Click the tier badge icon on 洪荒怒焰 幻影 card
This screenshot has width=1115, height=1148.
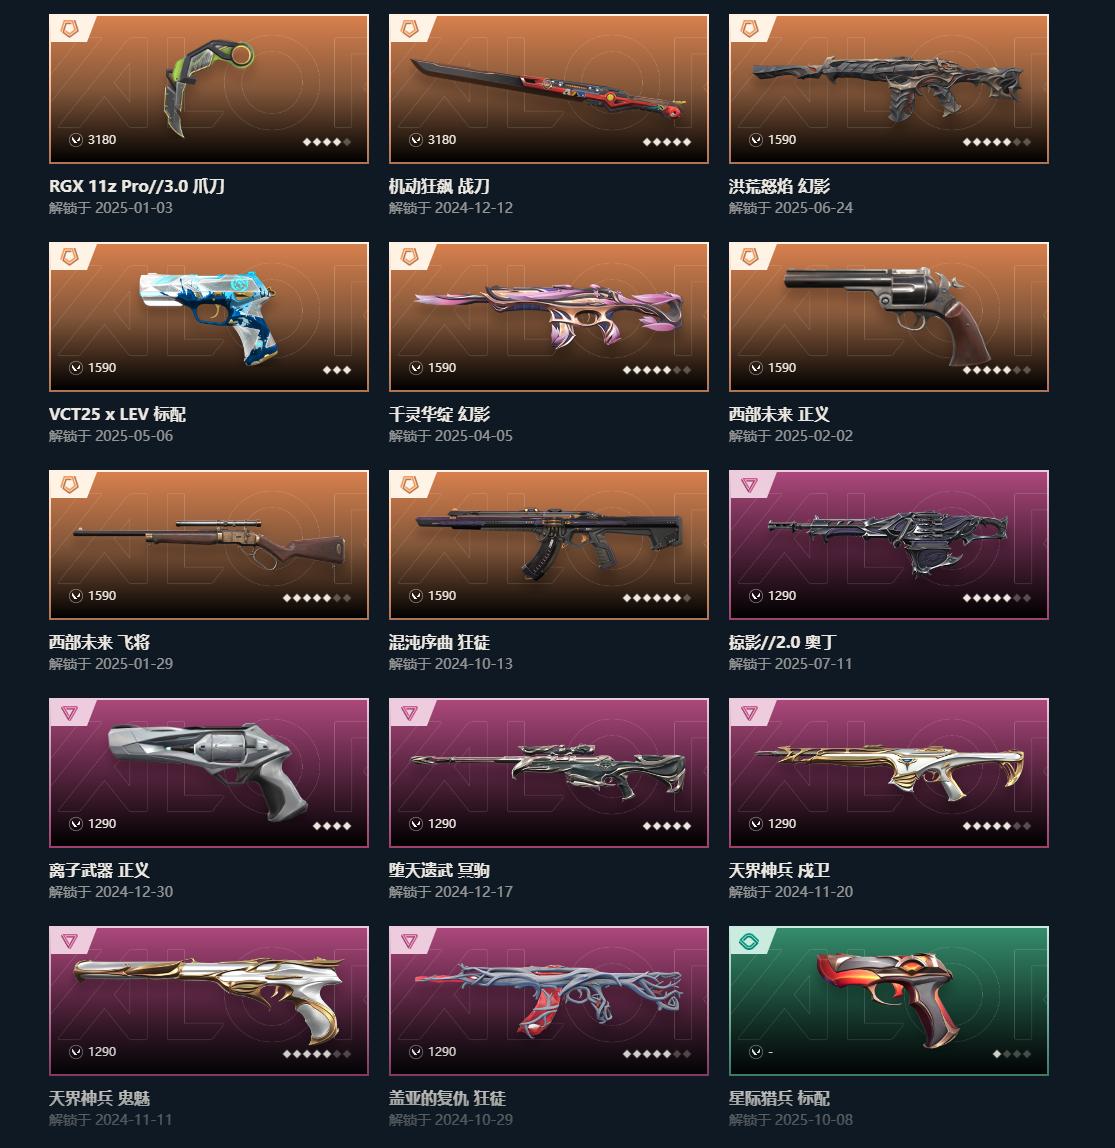click(750, 29)
